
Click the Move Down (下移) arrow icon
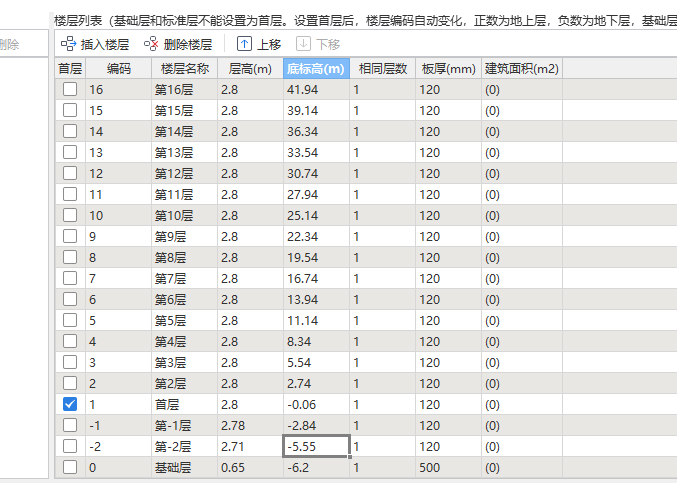(303, 44)
